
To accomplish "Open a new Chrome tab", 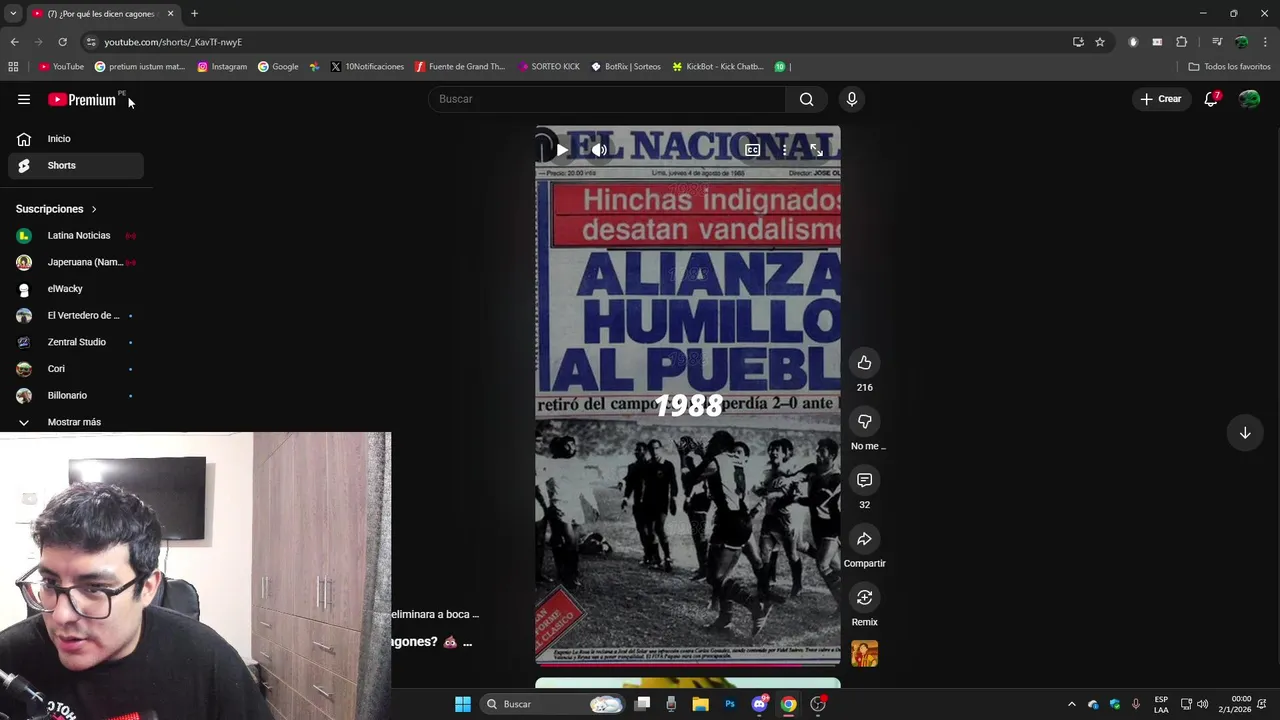I will click(194, 13).
